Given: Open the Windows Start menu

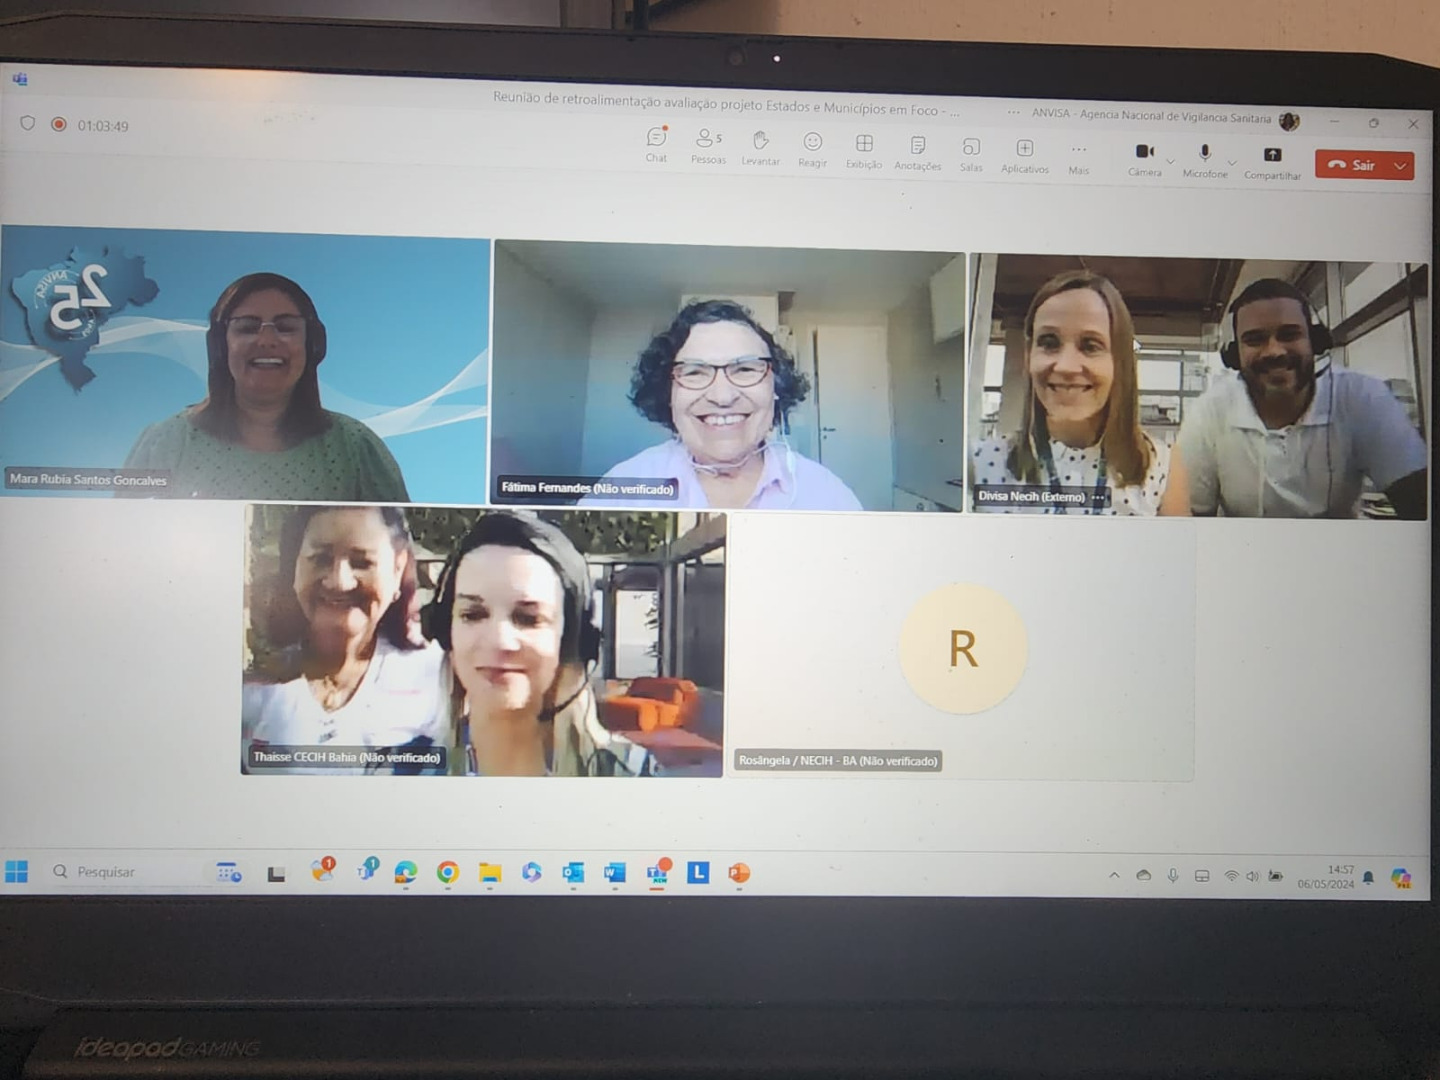Looking at the screenshot, I should click(17, 871).
